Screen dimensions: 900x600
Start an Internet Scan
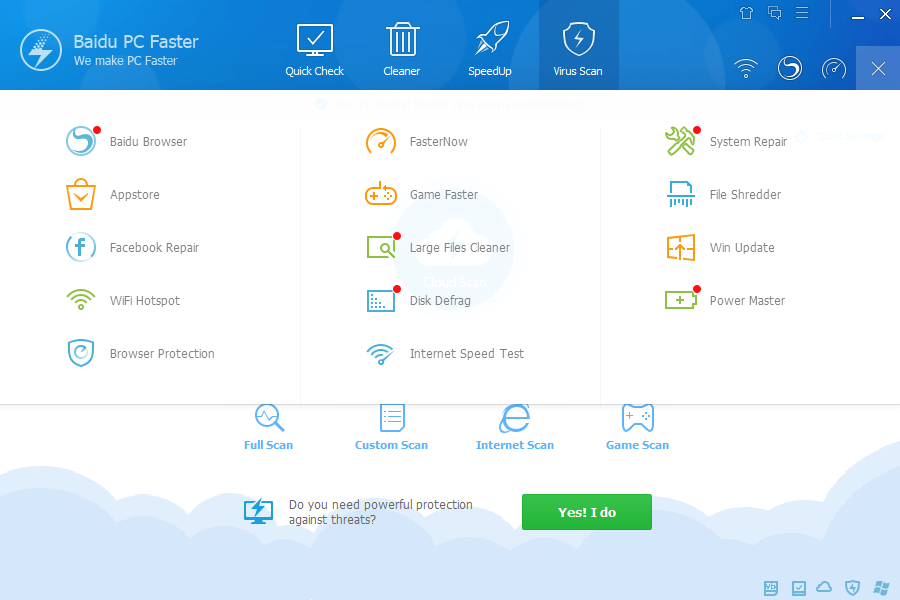tap(515, 427)
